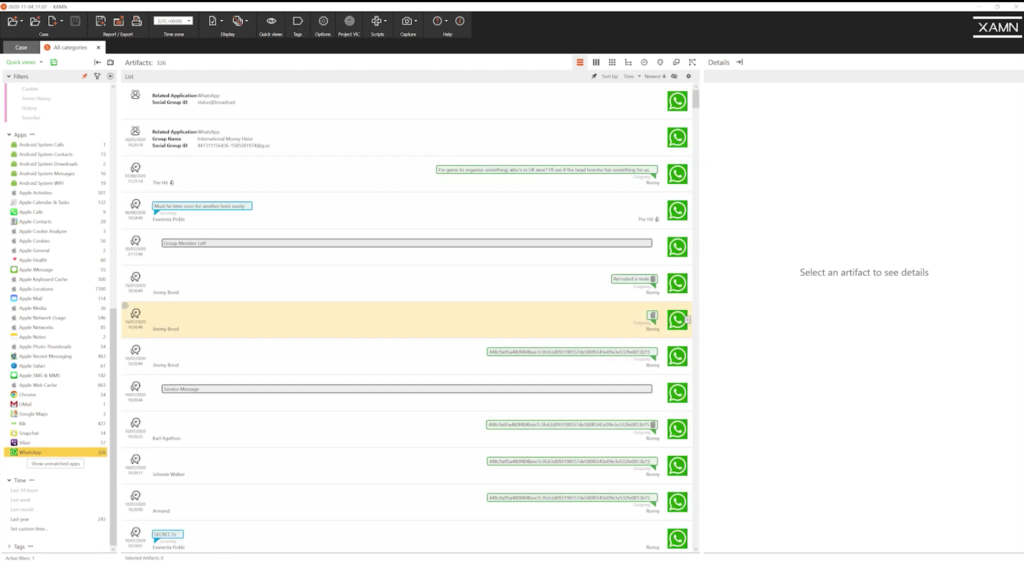
Task: Toggle sort order Newest arrow
Action: 655,76
